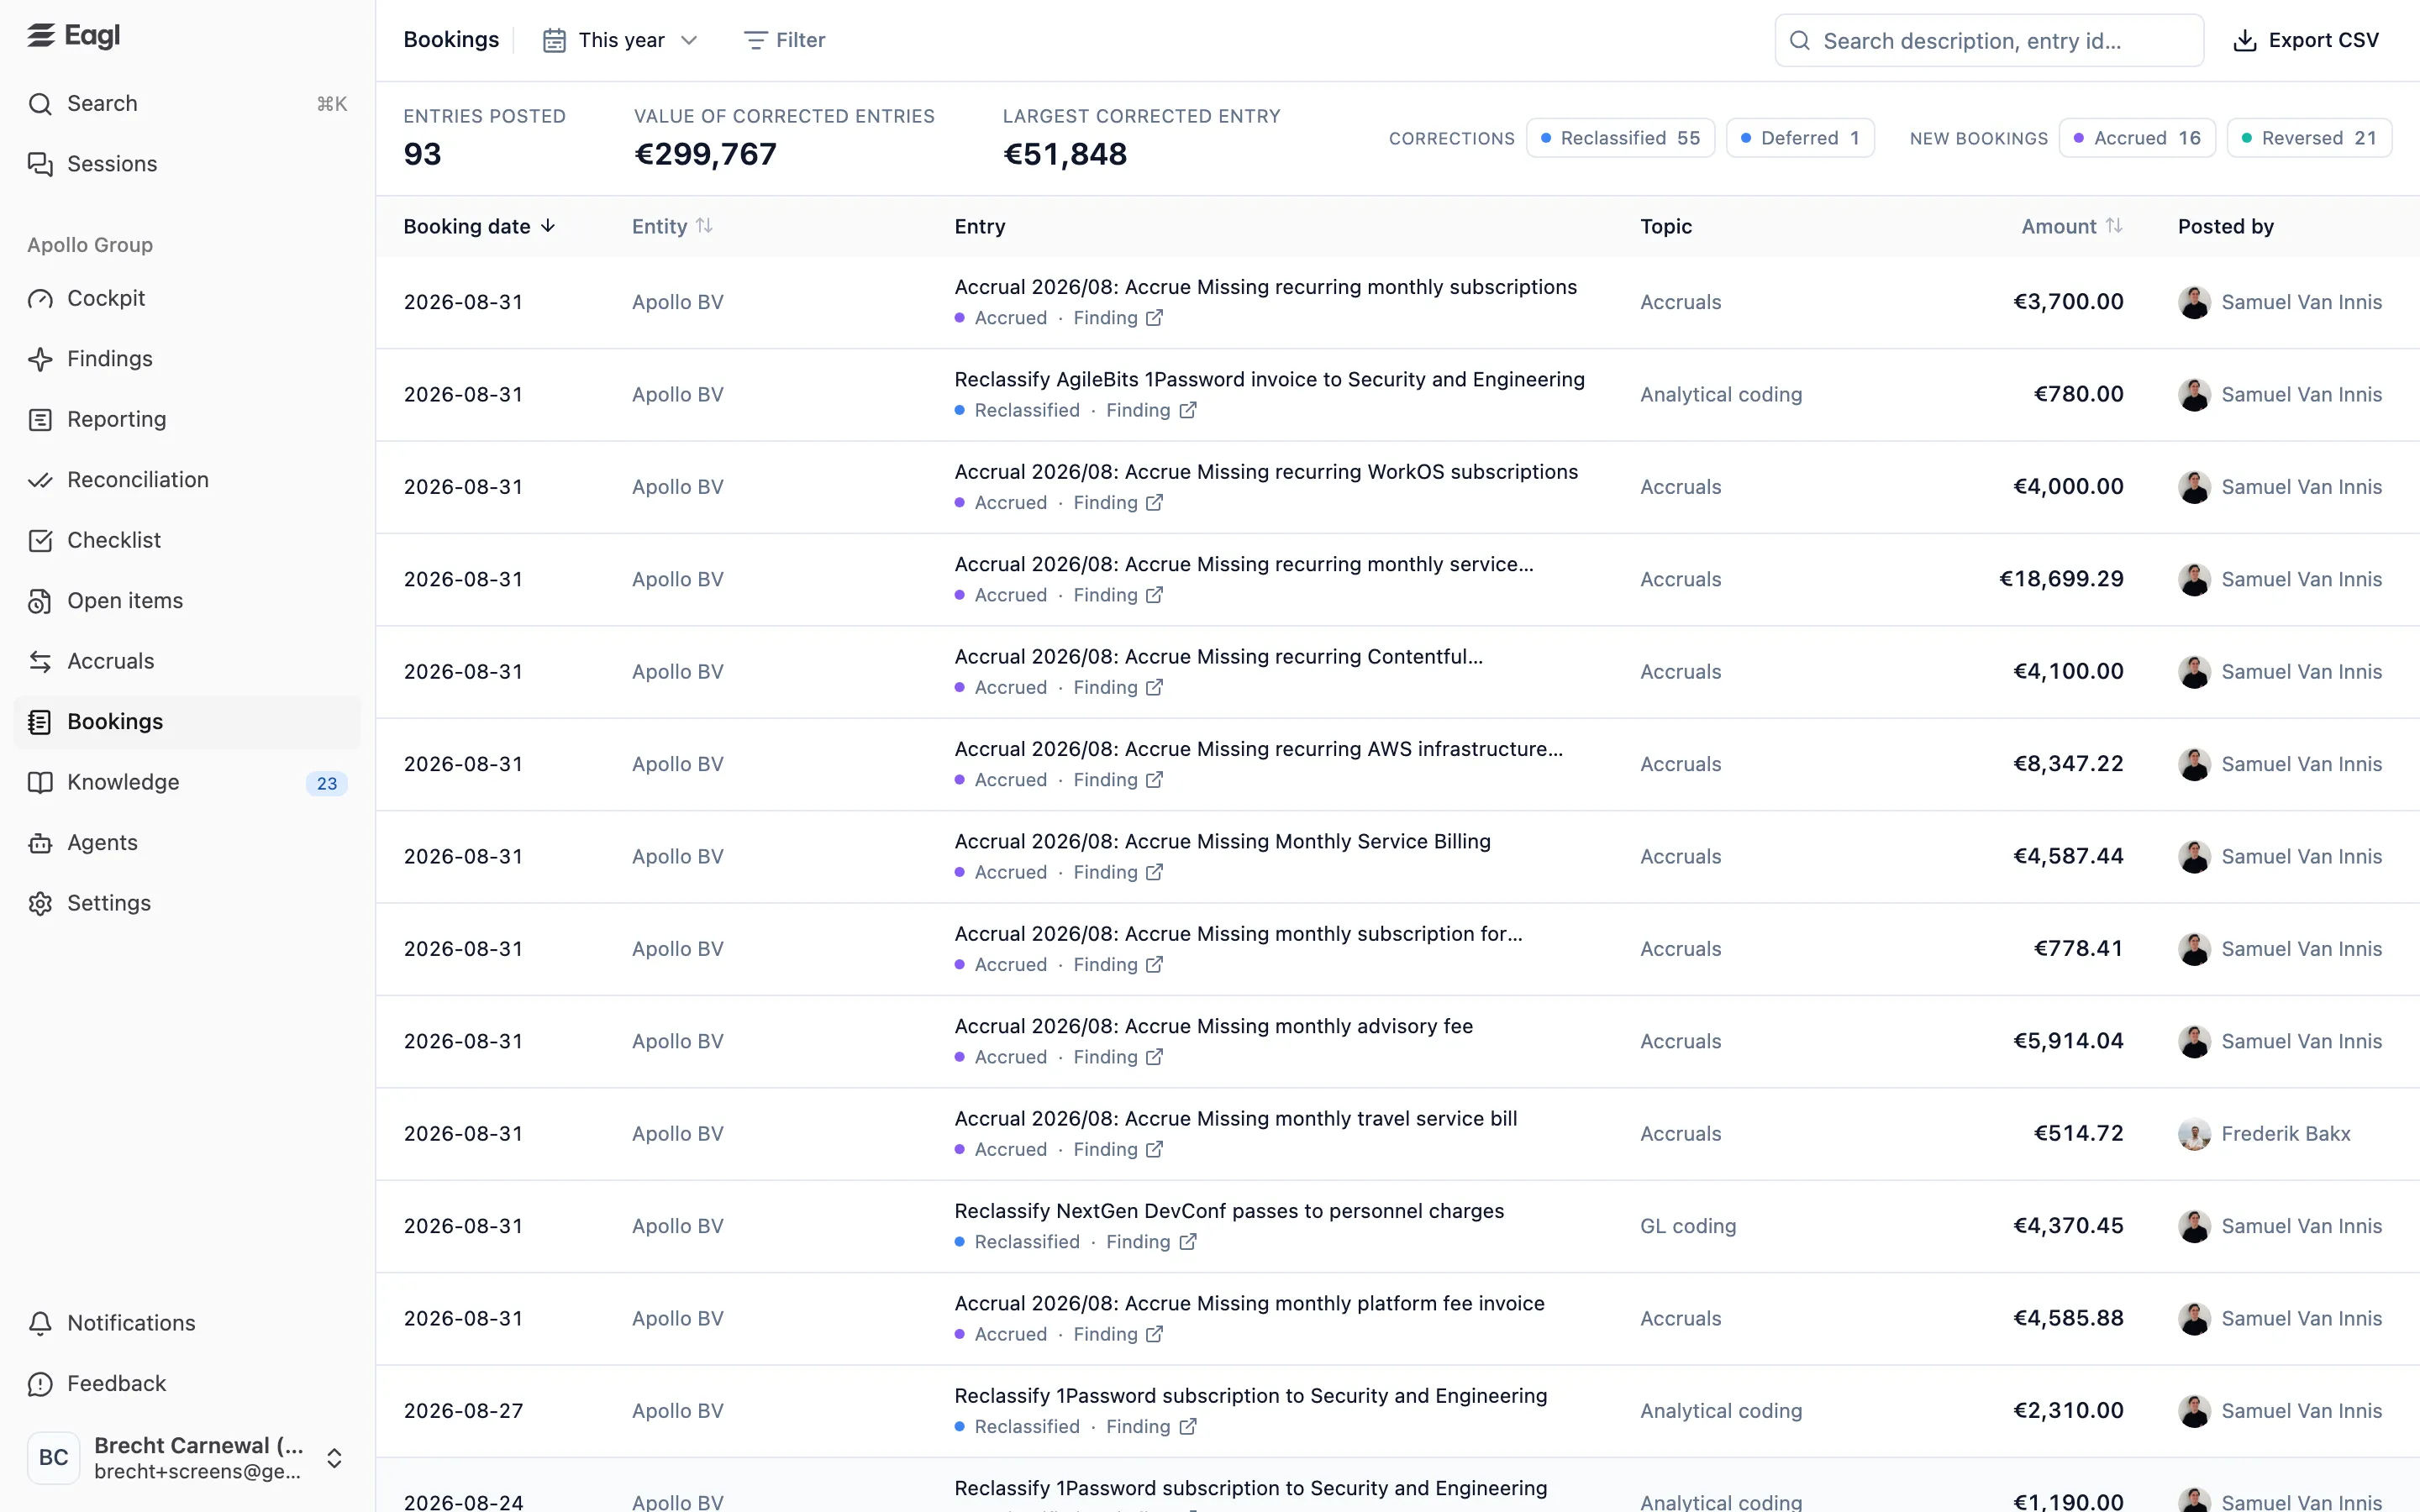Expand the This year date range dropdown
2420x1512 pixels.
click(x=620, y=40)
